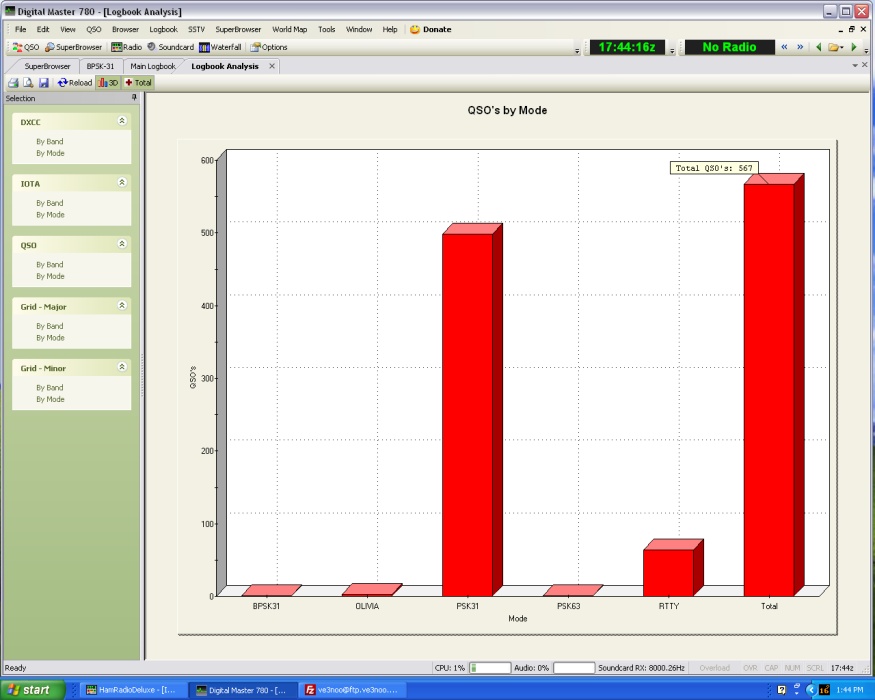
Task: Toggle 3D chart view
Action: (108, 83)
